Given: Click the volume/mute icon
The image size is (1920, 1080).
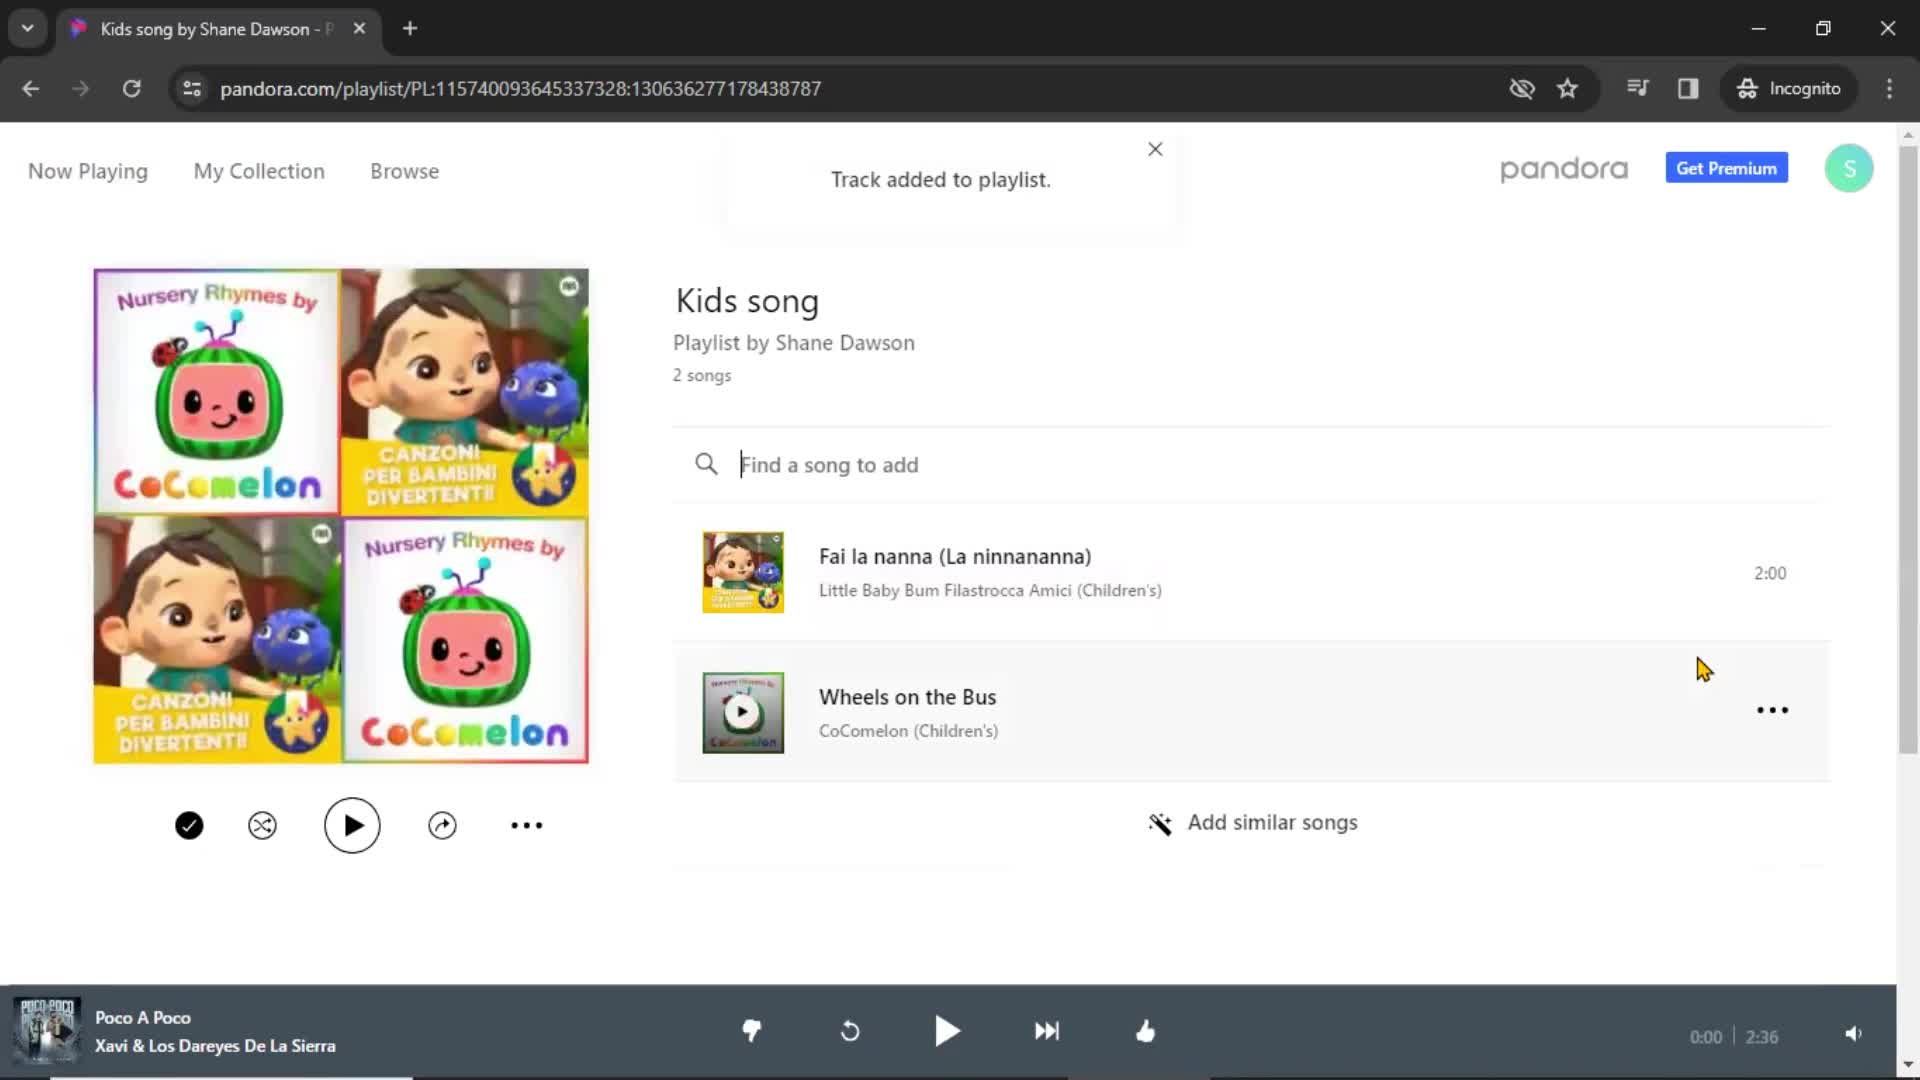Looking at the screenshot, I should coord(1853,1033).
